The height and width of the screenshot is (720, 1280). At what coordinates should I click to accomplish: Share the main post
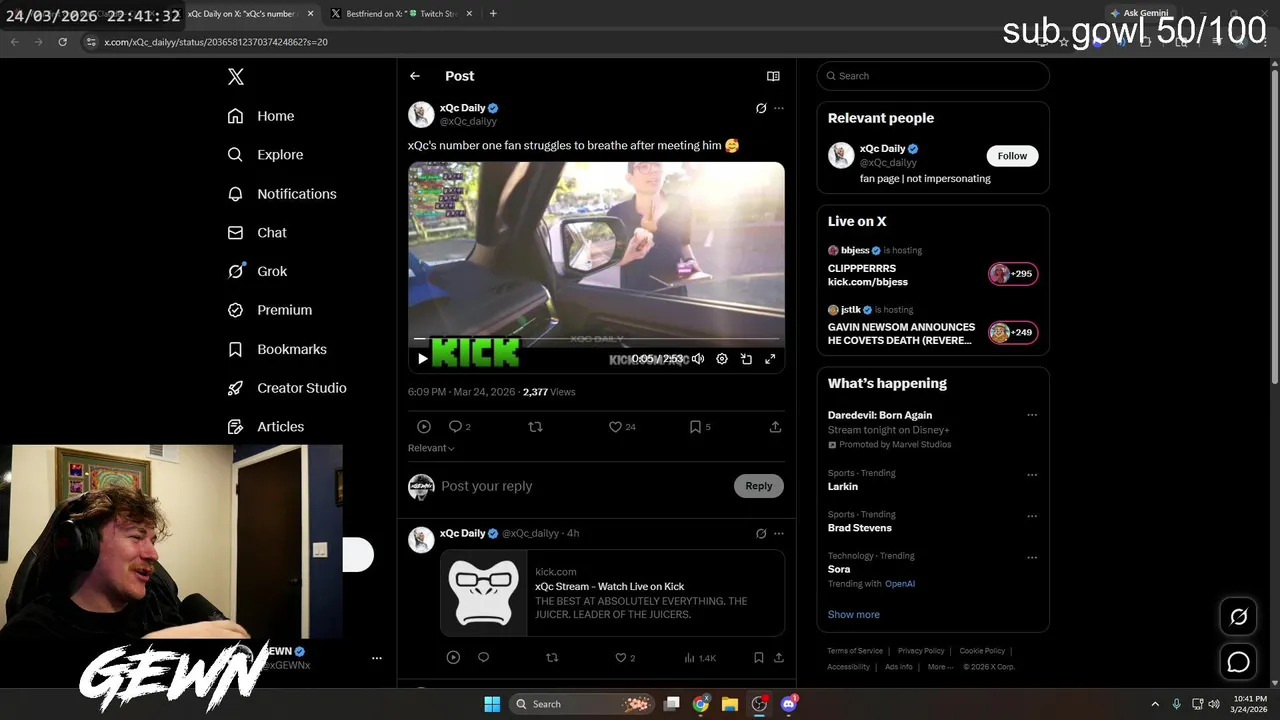tap(775, 427)
